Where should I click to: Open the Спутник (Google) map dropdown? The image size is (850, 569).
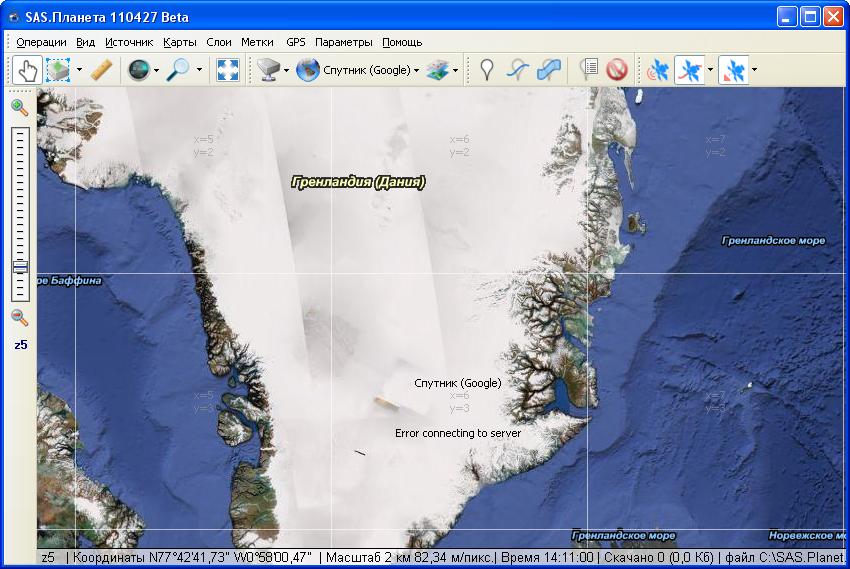point(359,70)
